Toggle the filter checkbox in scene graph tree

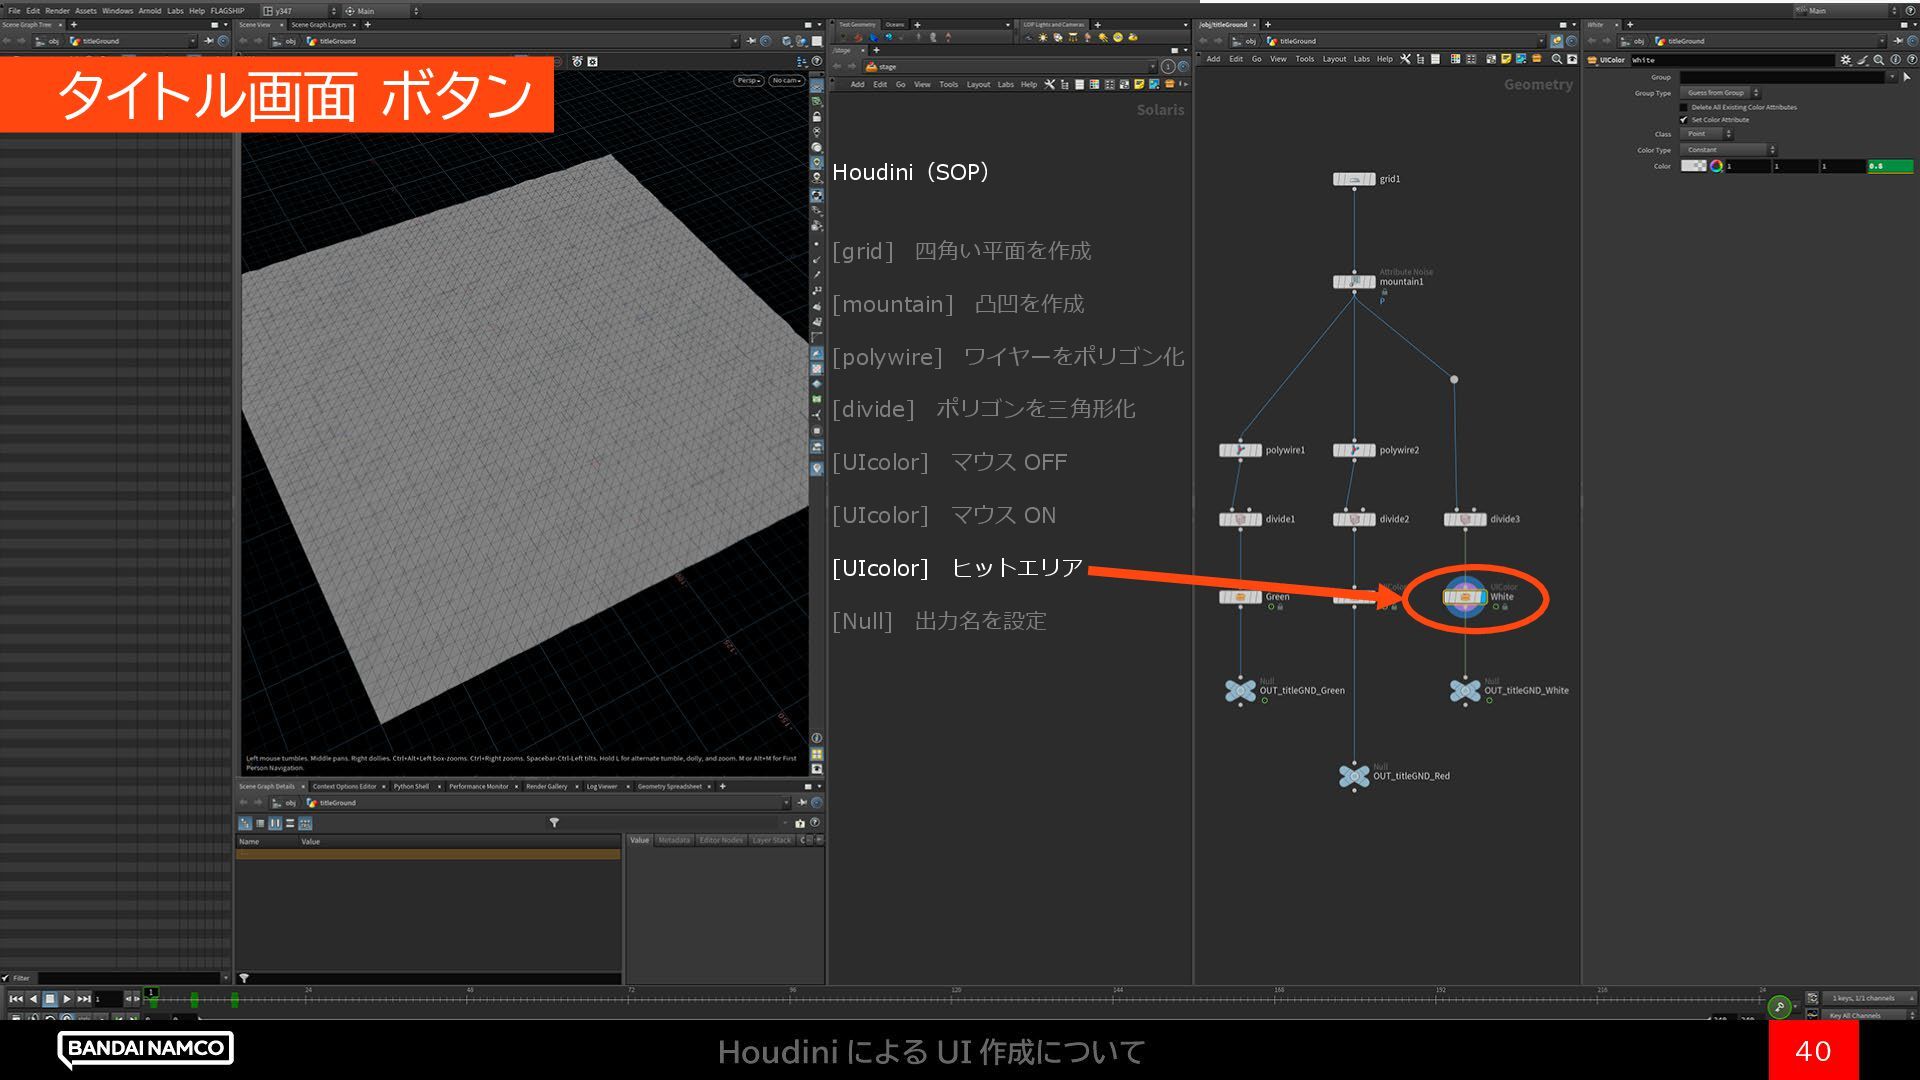pos(6,978)
